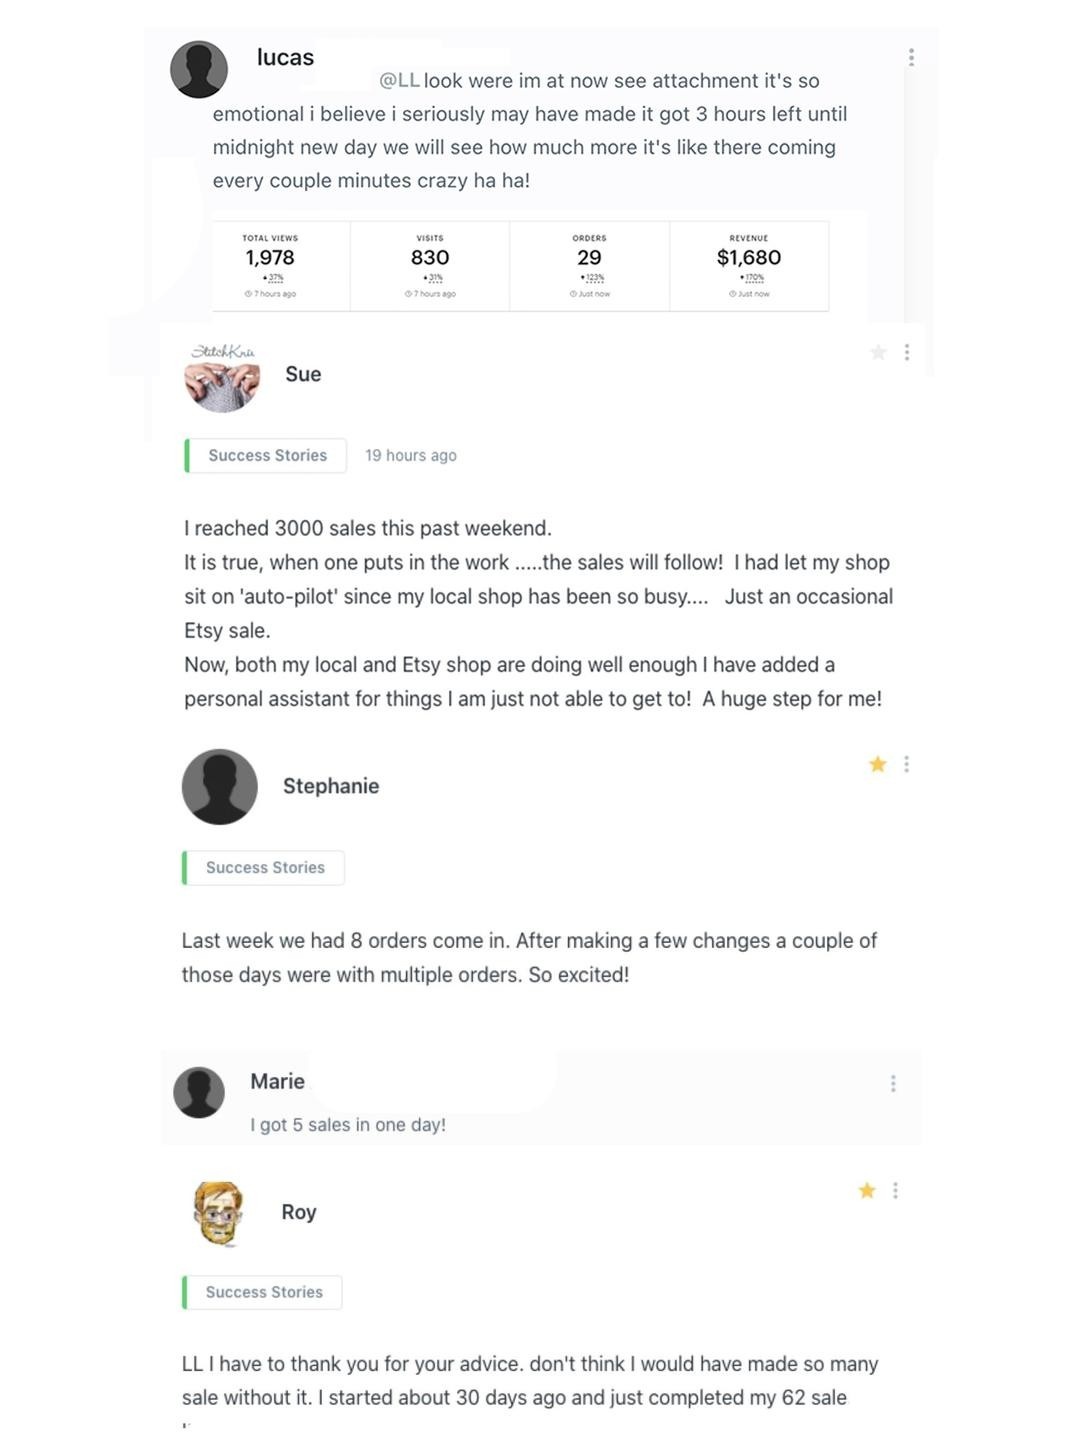Image resolution: width=1080 pixels, height=1440 pixels.
Task: Toggle the star on Sue's post
Action: [878, 352]
